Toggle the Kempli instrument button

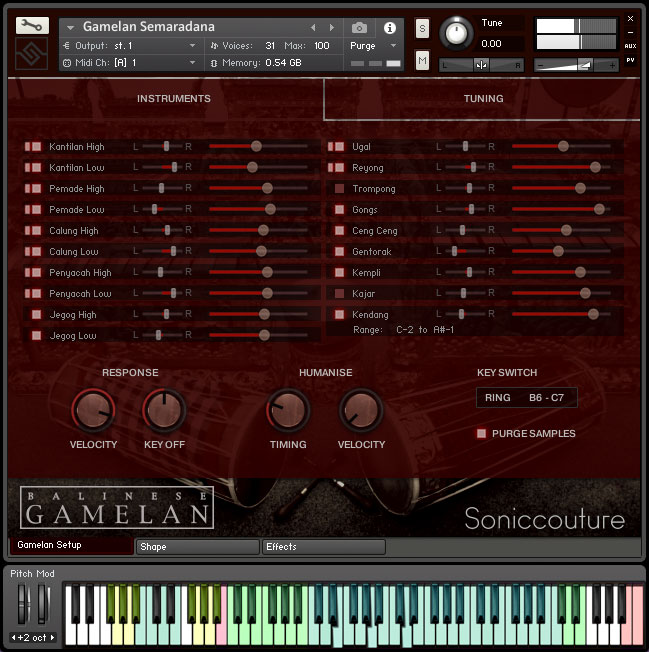339,272
